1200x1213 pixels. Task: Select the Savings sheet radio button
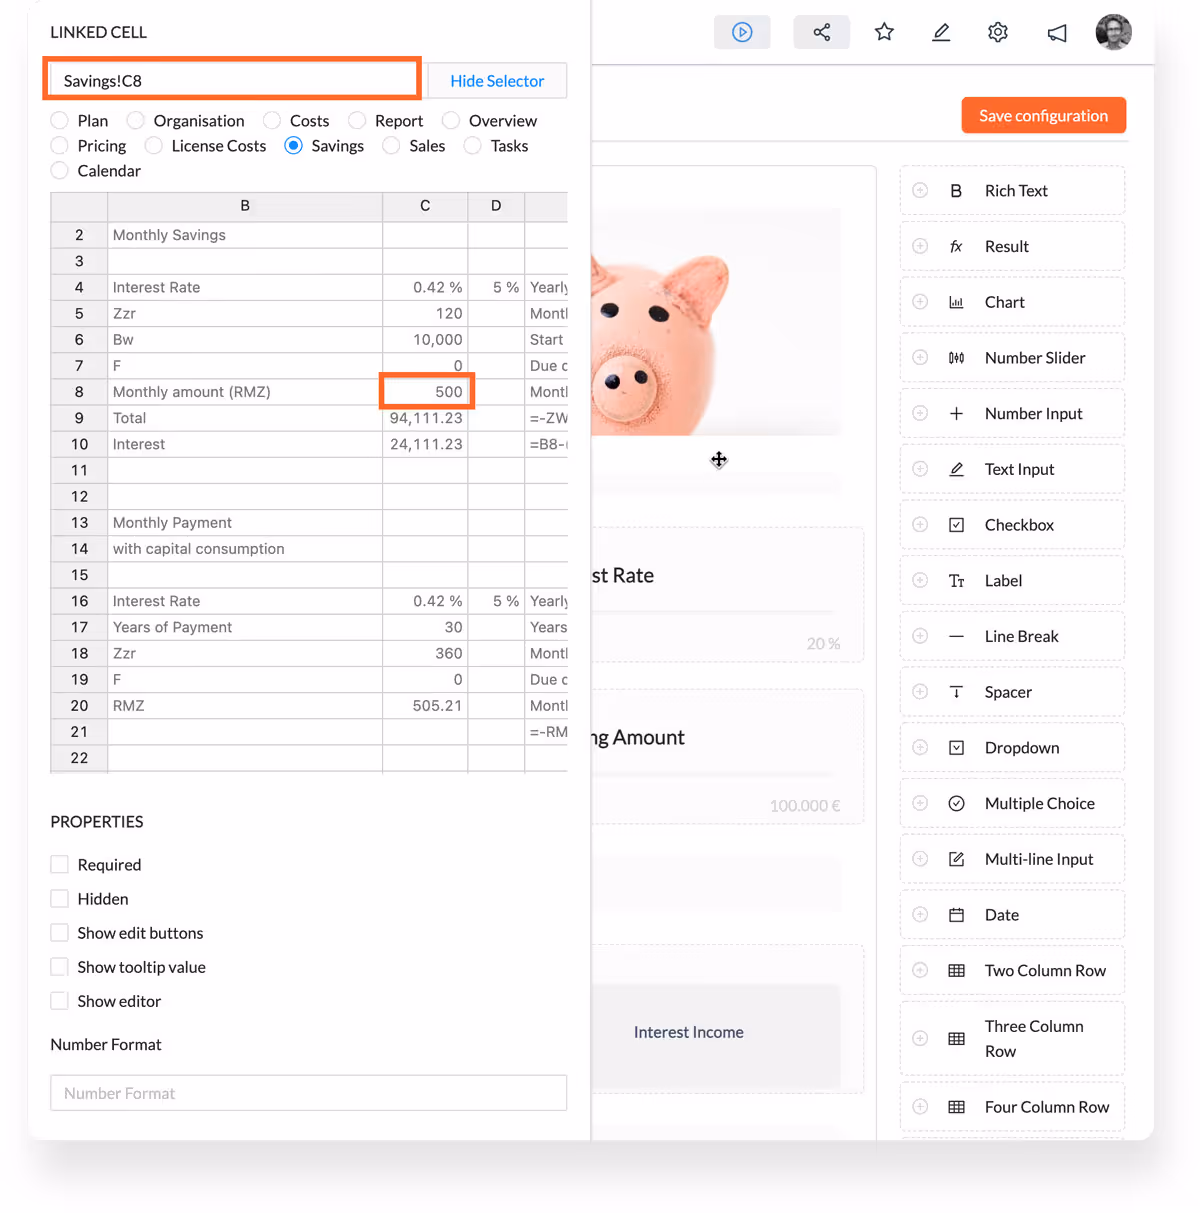pos(293,145)
